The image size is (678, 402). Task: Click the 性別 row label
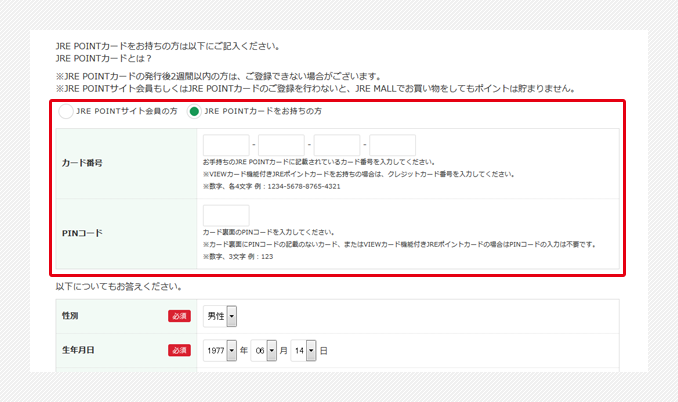click(x=70, y=316)
